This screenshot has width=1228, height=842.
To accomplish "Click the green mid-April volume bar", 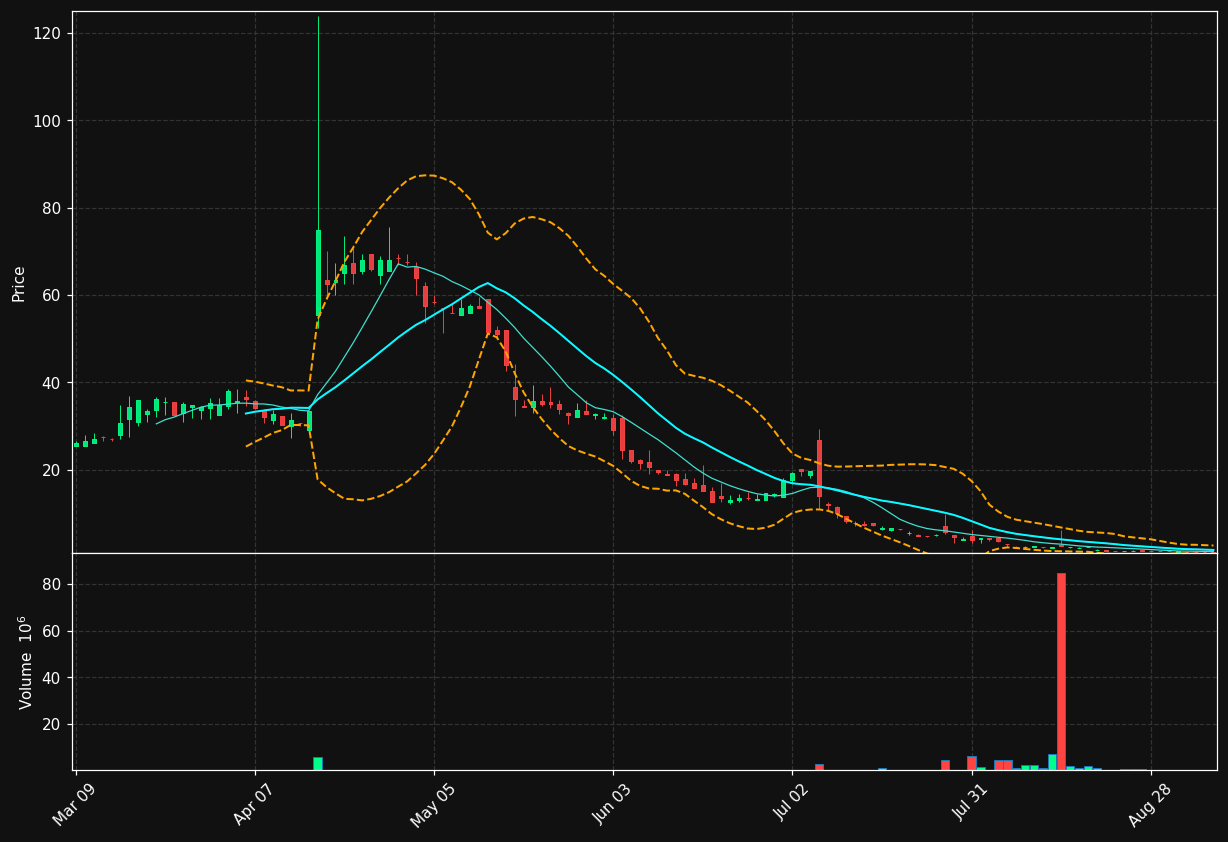I will coord(318,763).
